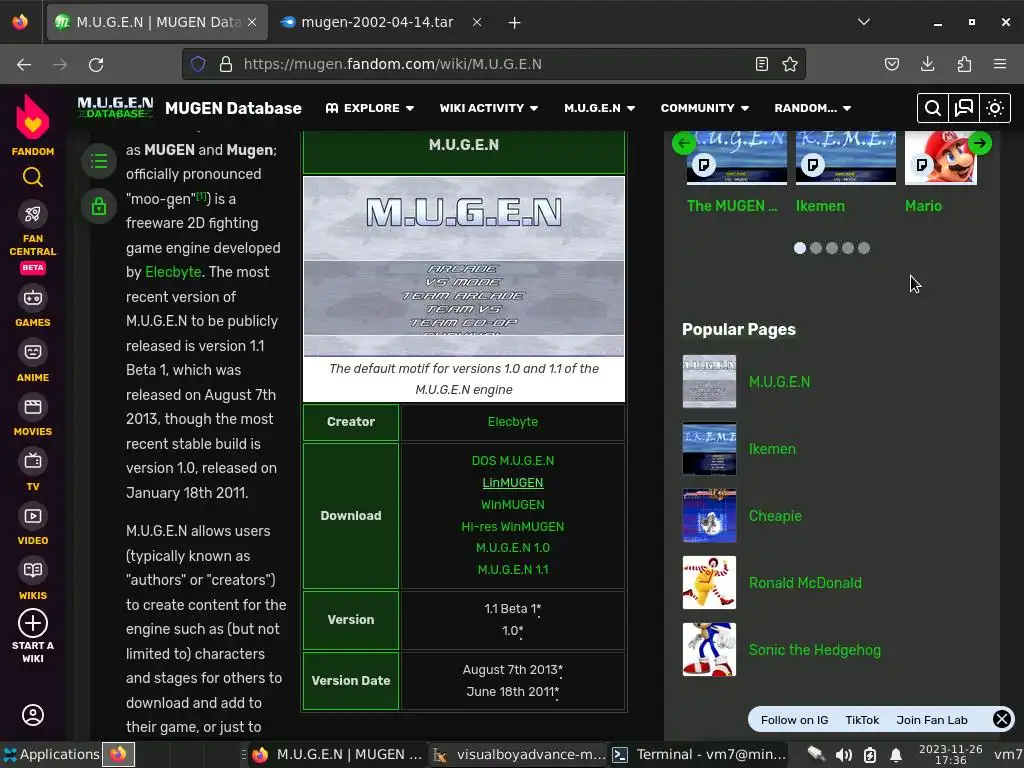
Task: Expand the Wiki Activity dropdown
Action: coord(488,108)
